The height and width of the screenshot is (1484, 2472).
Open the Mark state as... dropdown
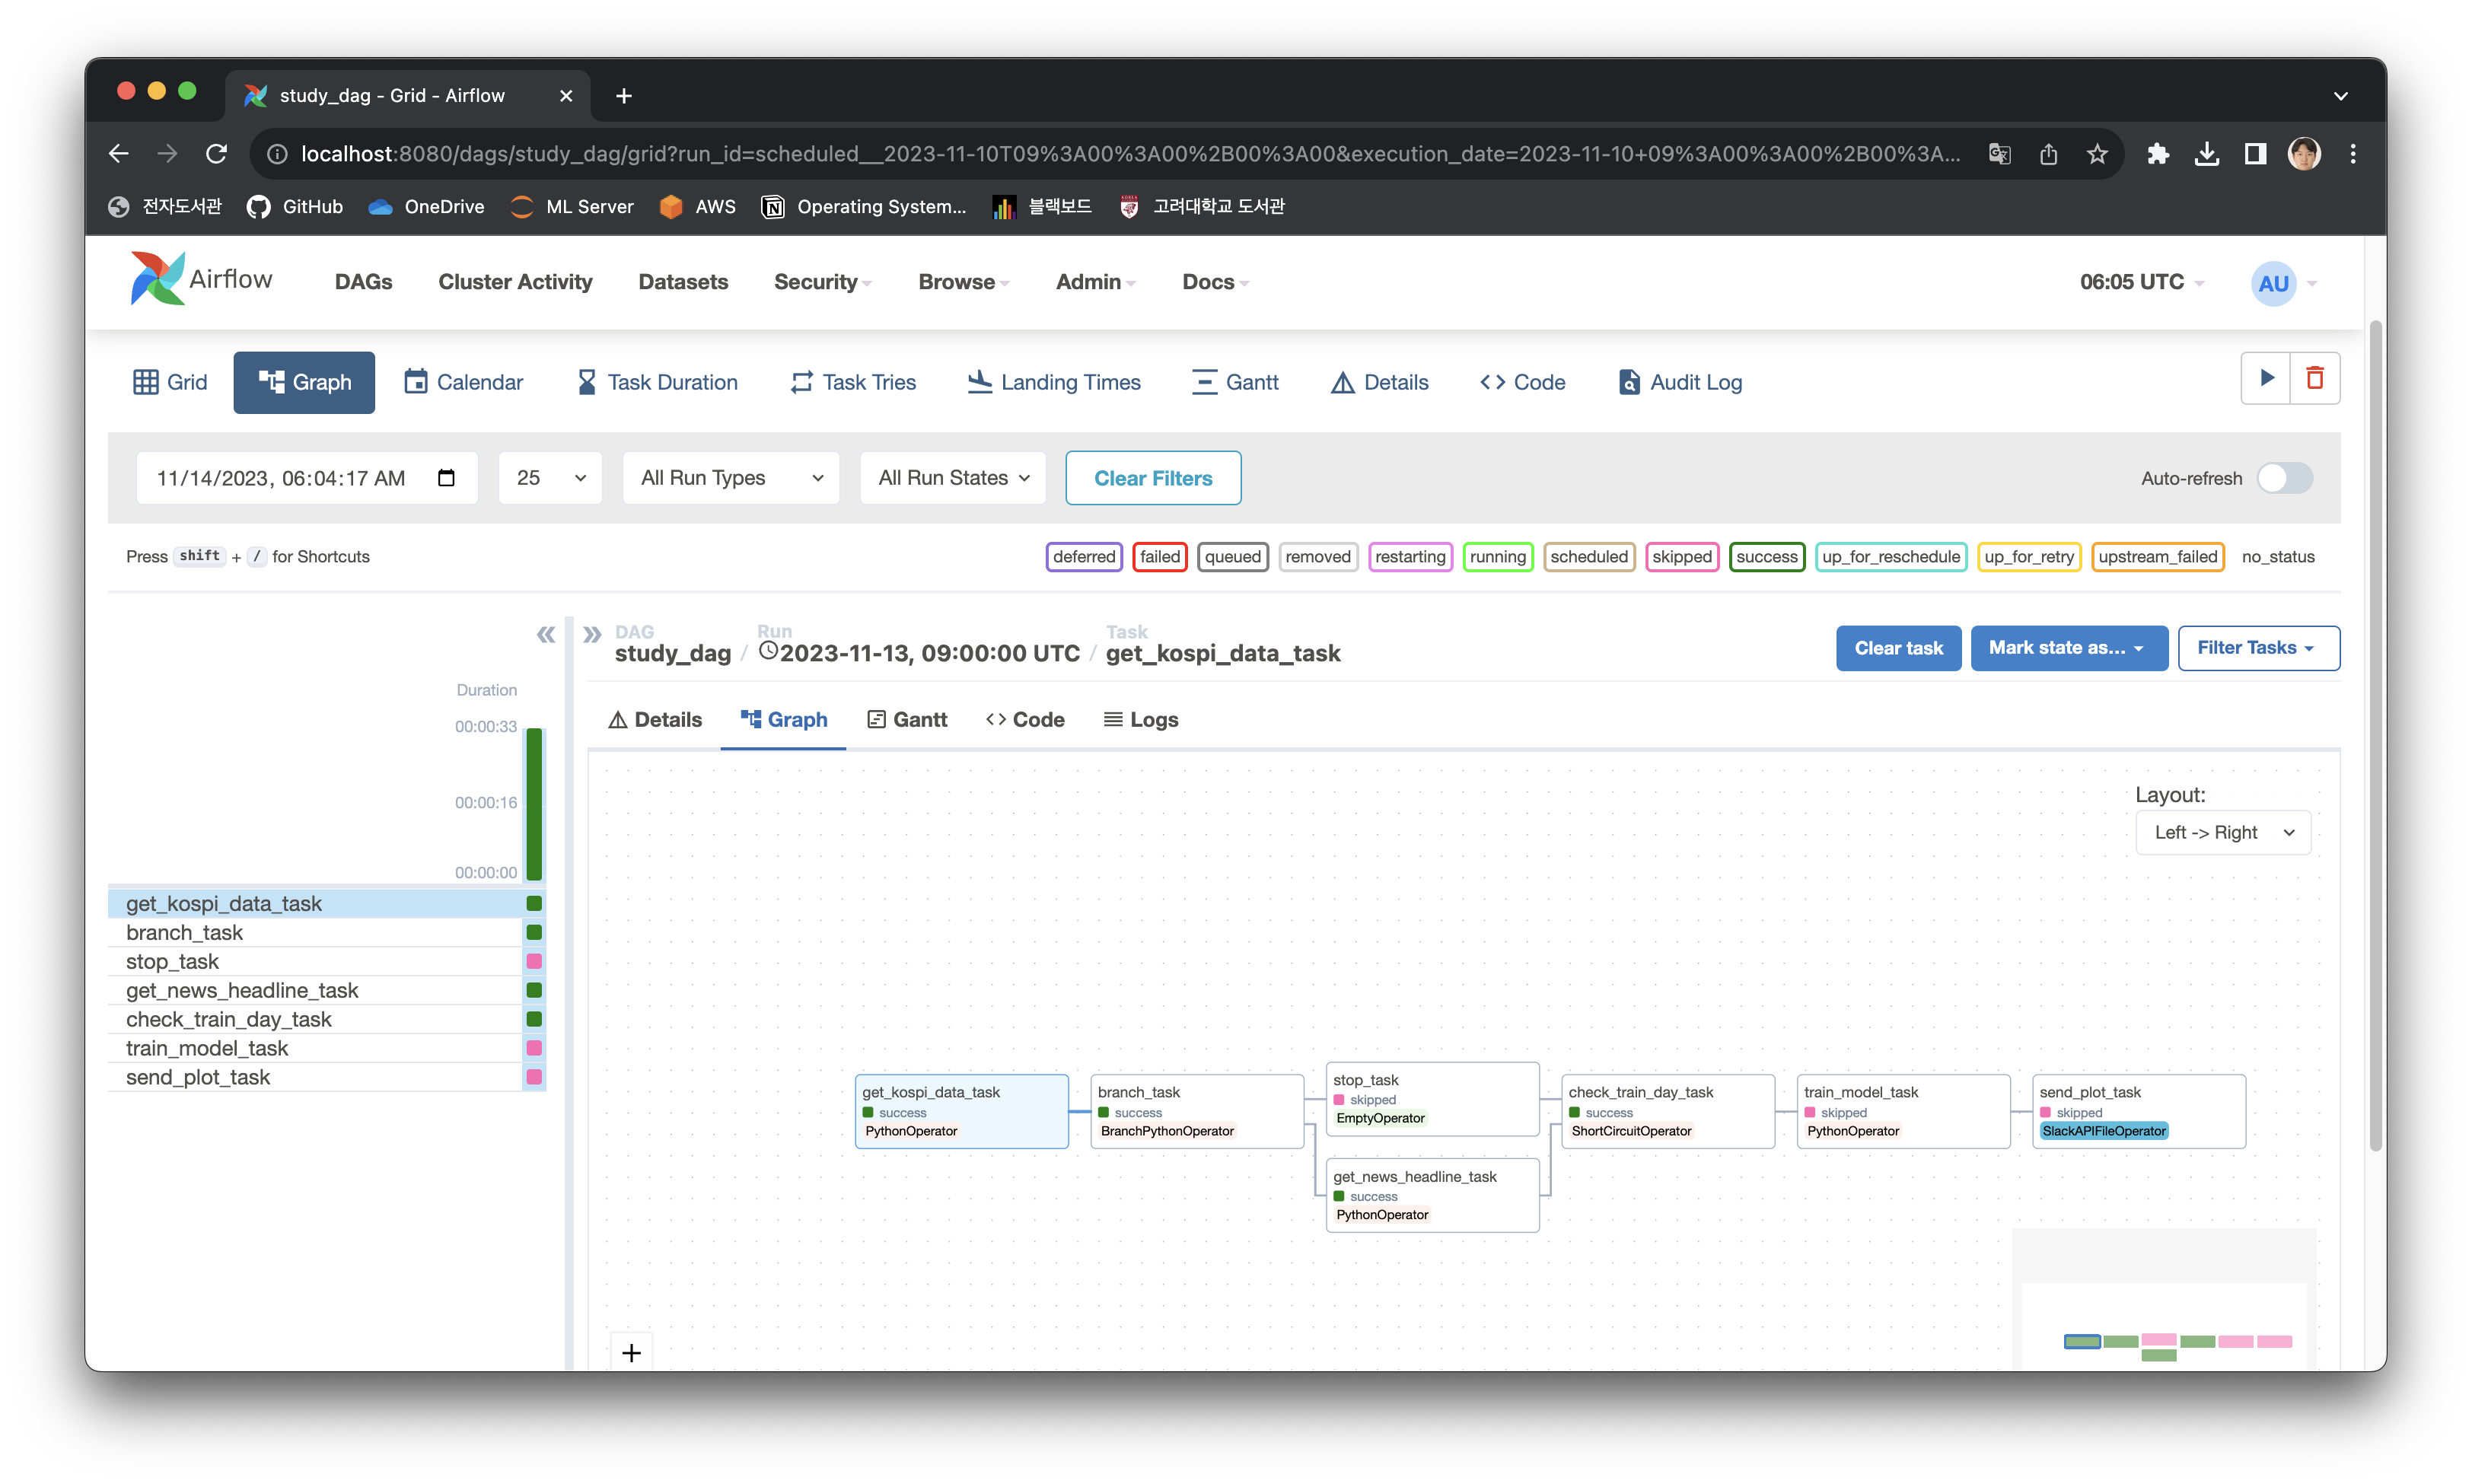click(x=2067, y=648)
